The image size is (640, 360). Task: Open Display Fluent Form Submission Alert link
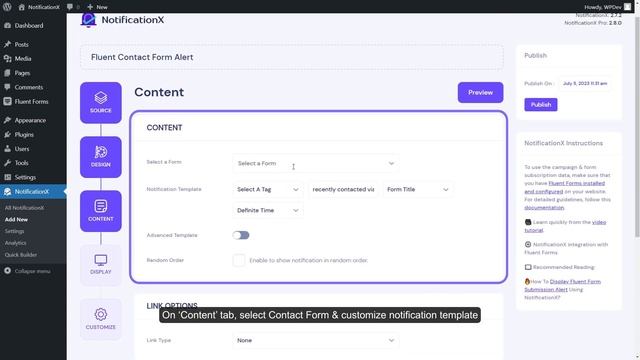(x=563, y=285)
